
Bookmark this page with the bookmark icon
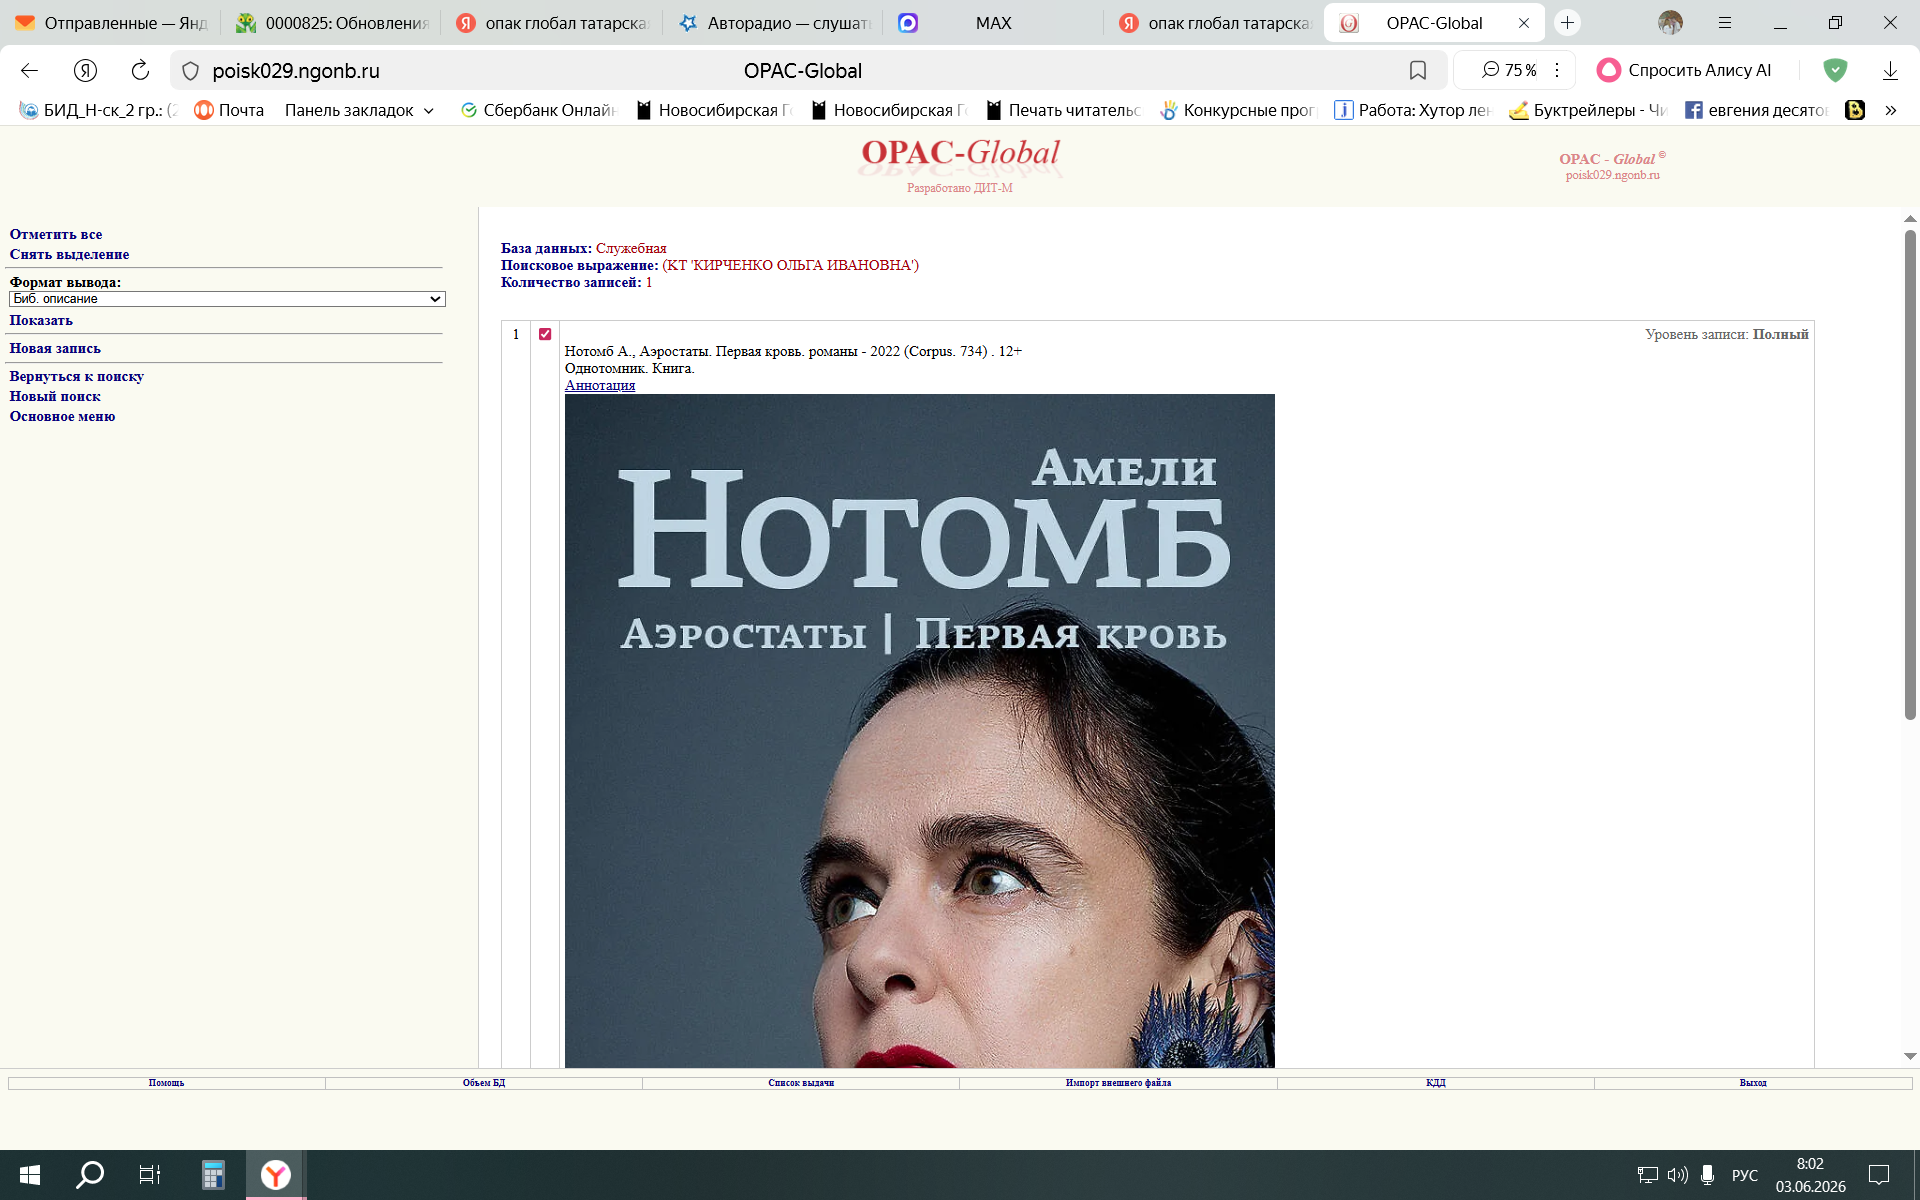pyautogui.click(x=1417, y=70)
